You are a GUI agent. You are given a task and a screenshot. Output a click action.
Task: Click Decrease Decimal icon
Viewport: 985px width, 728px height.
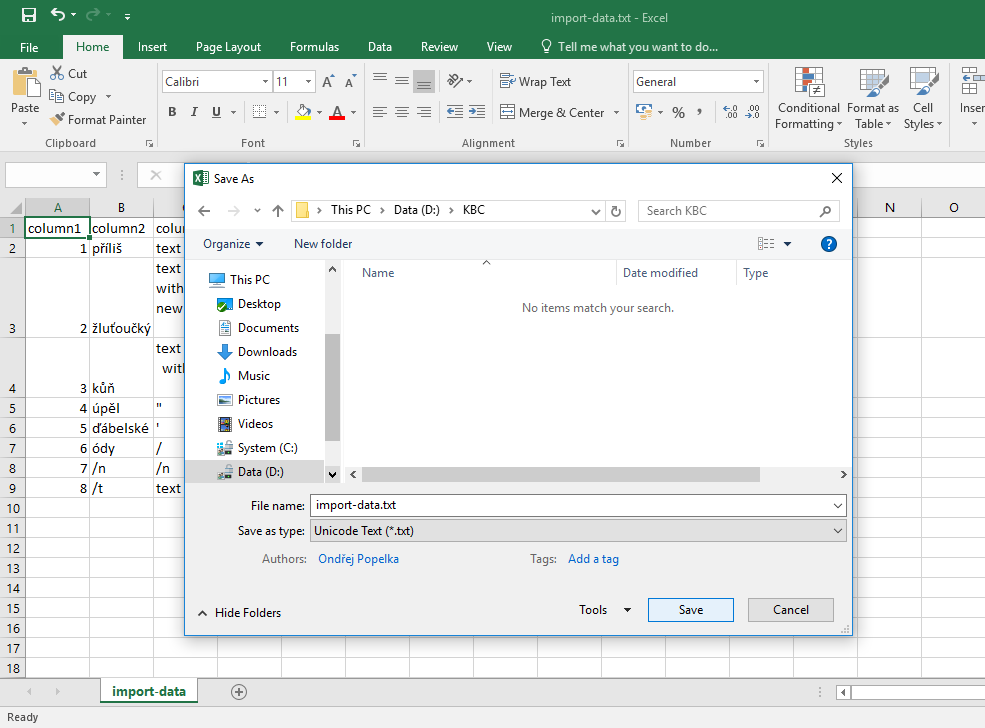click(753, 112)
